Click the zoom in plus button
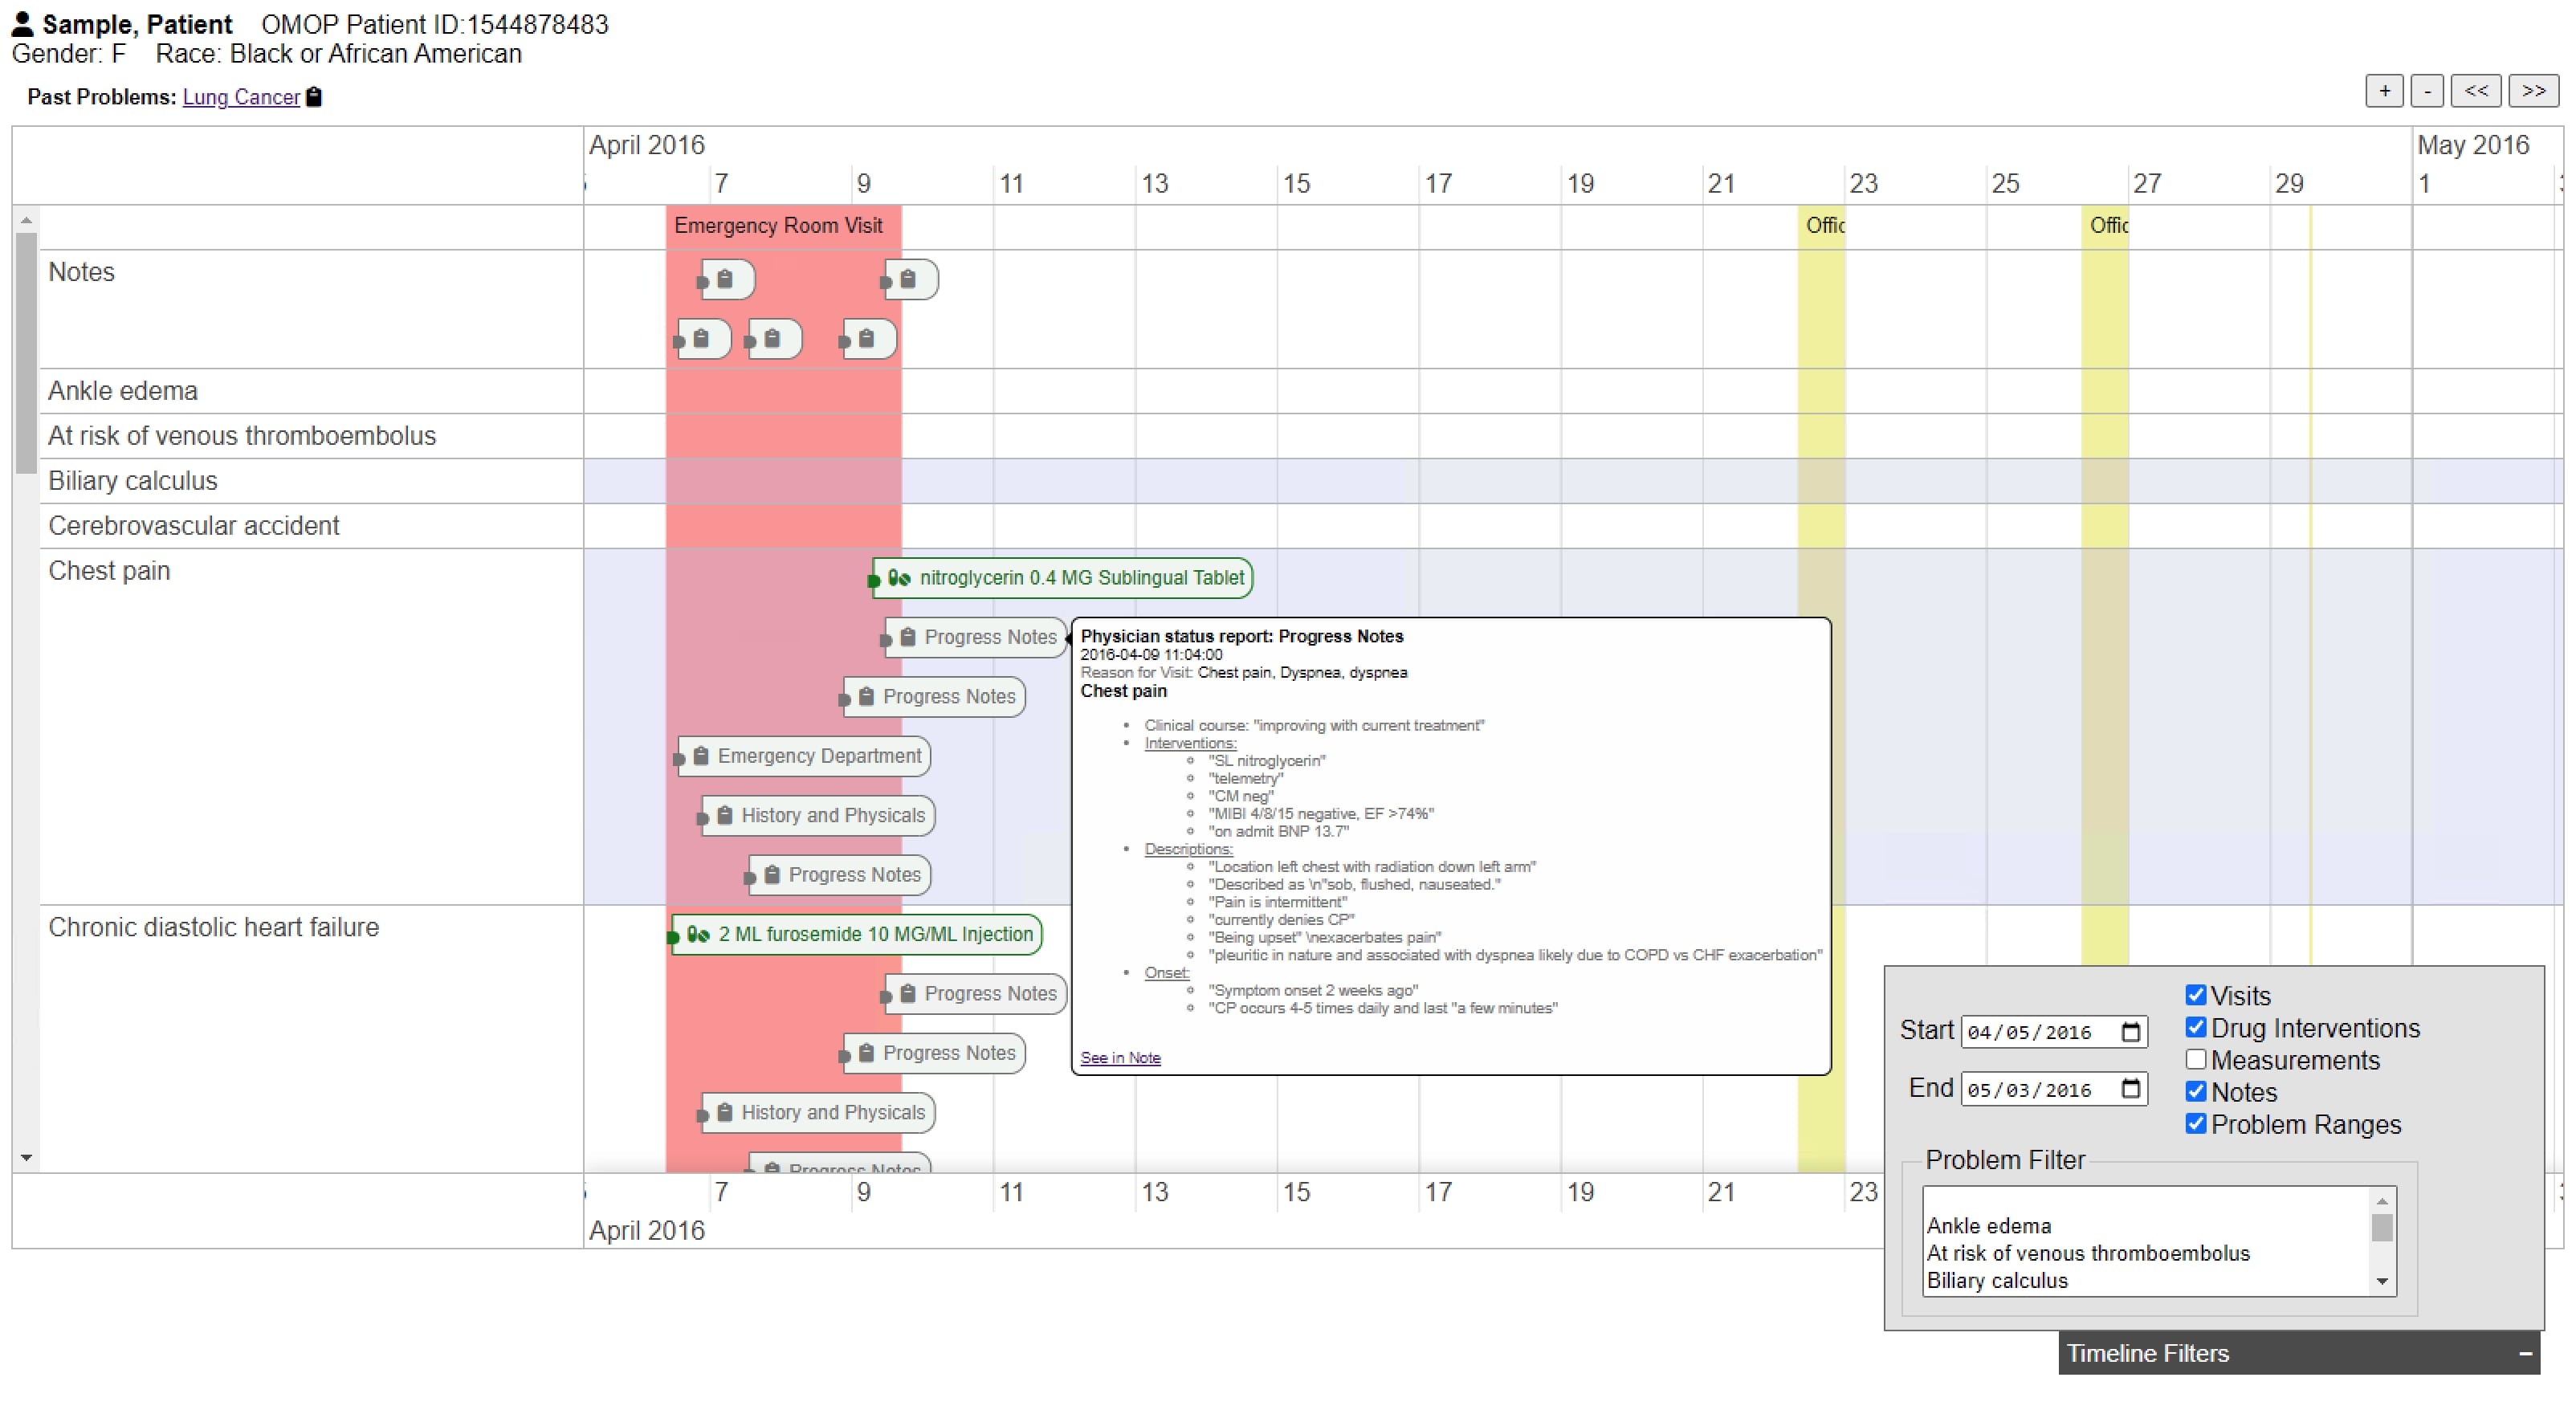Screen dimensions: 2576x1410 [2384, 91]
